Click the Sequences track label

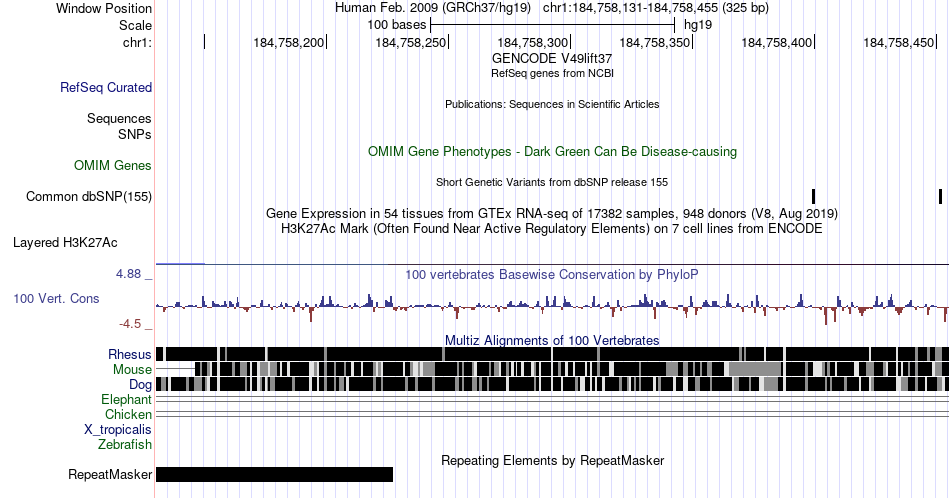(119, 118)
